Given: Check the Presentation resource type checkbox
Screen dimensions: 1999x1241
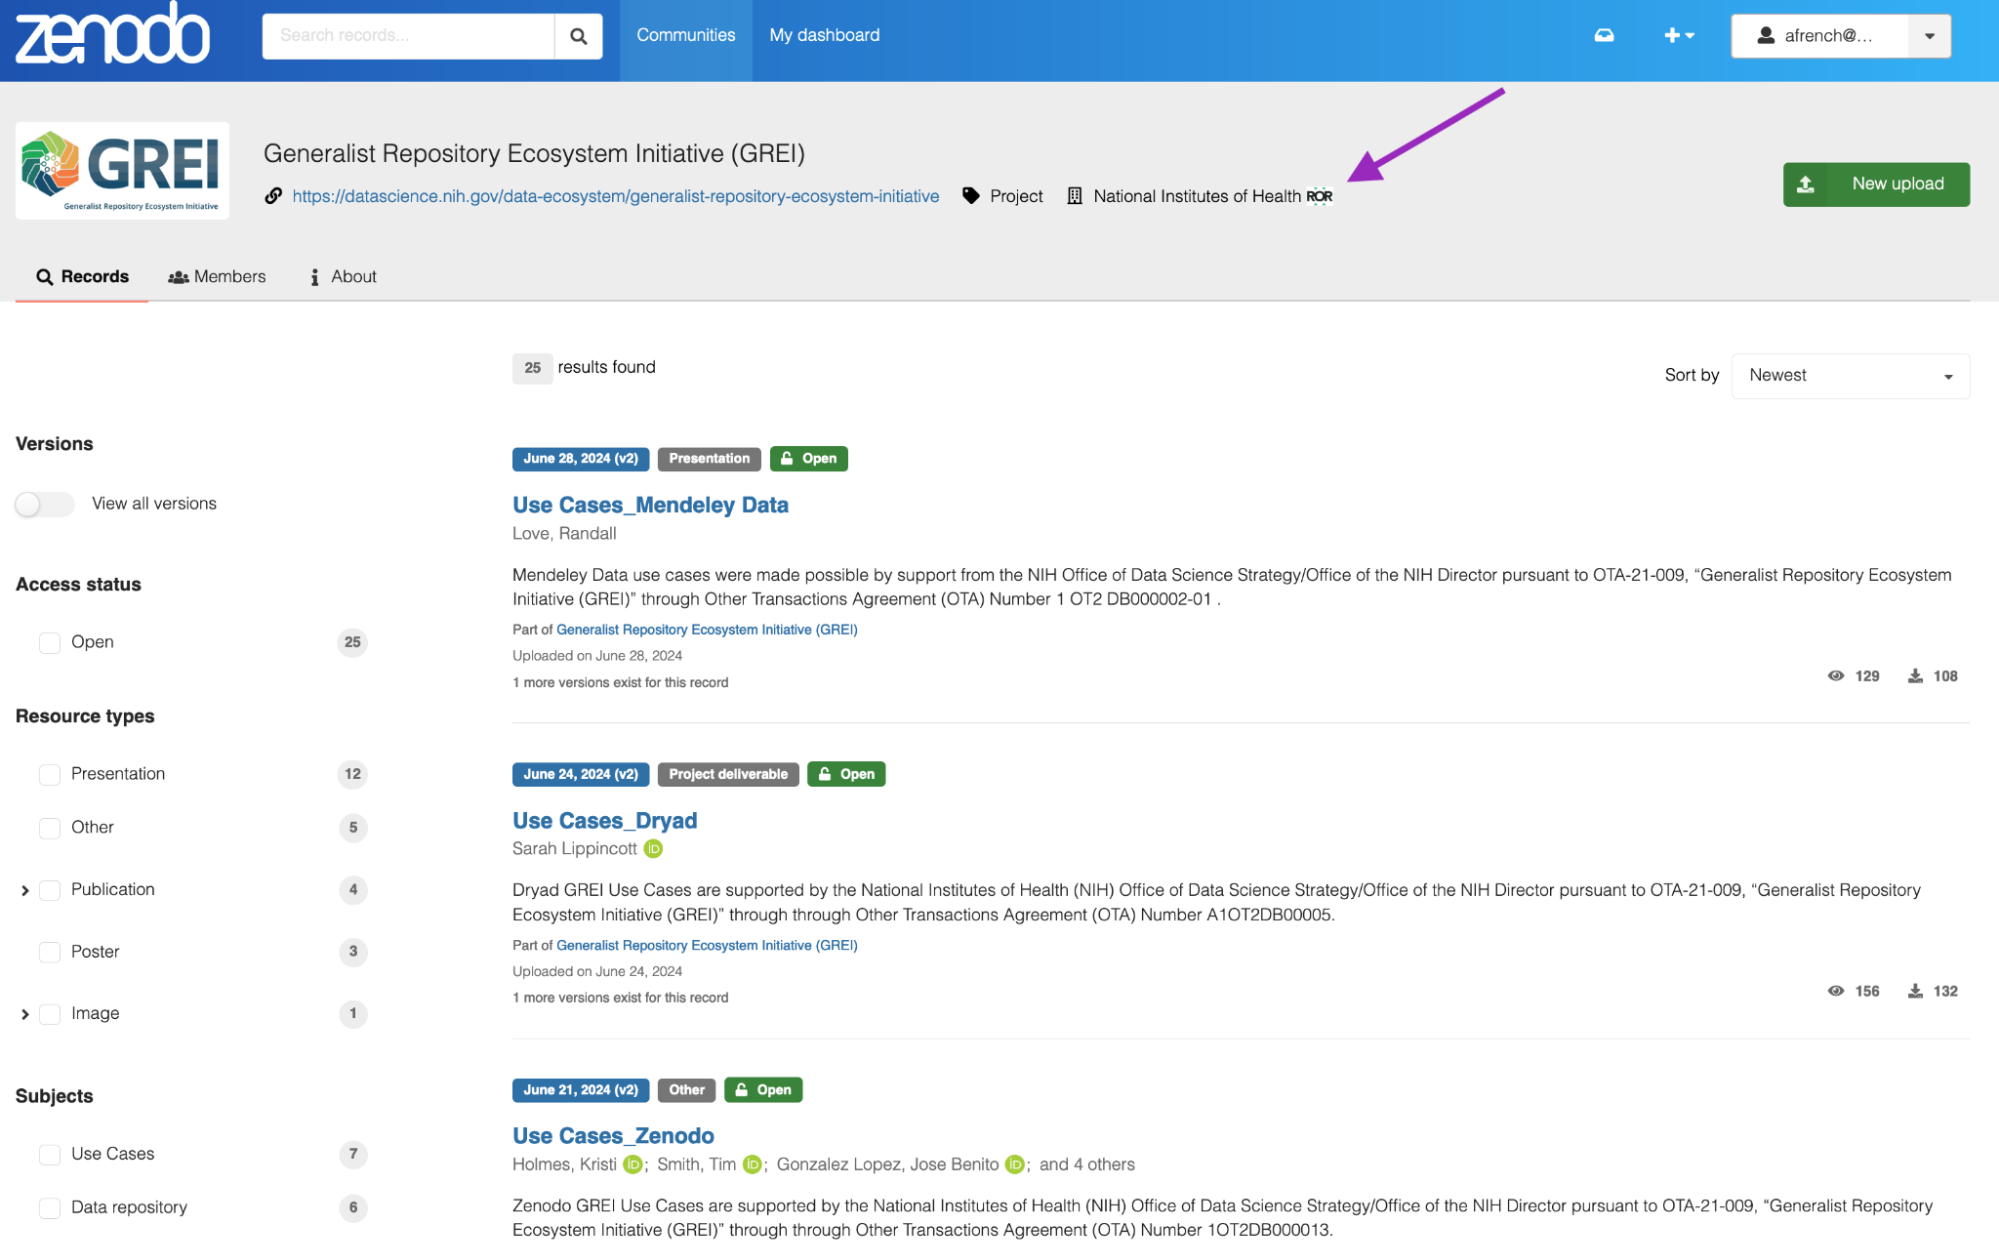Looking at the screenshot, I should click(x=50, y=773).
